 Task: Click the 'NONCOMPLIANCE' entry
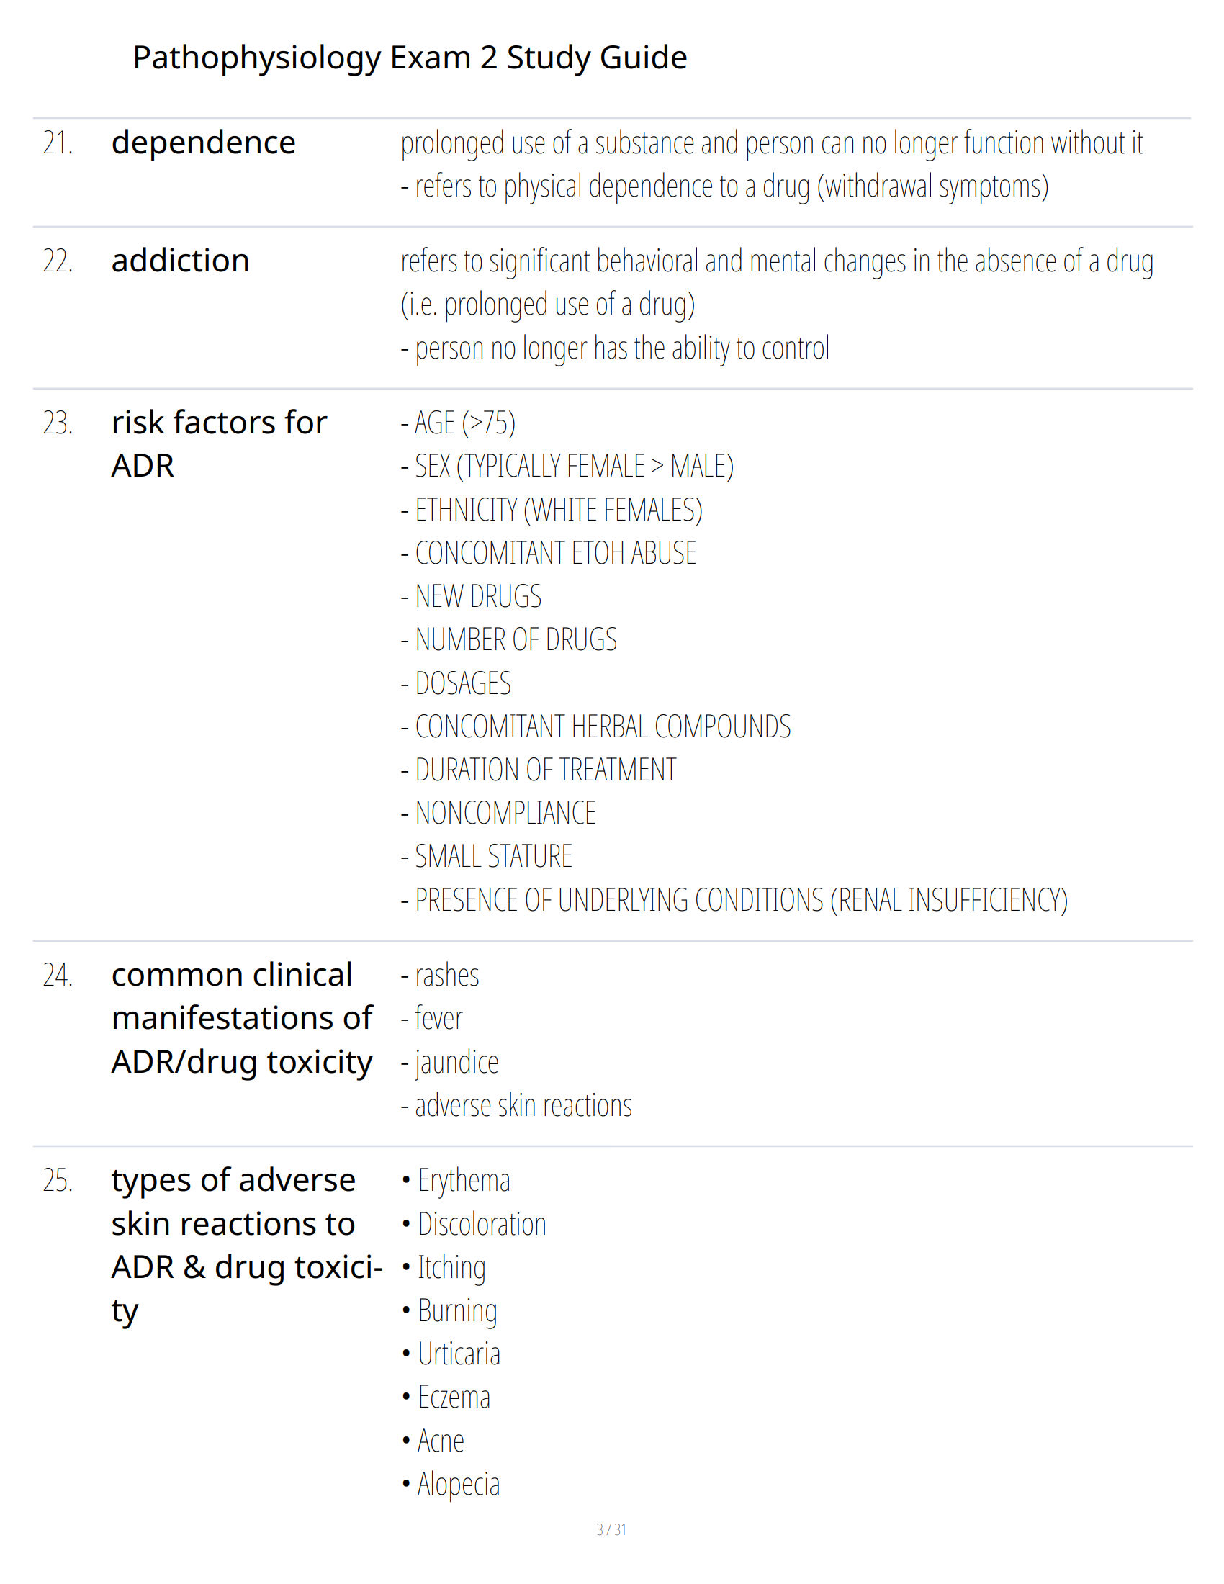[x=498, y=813]
